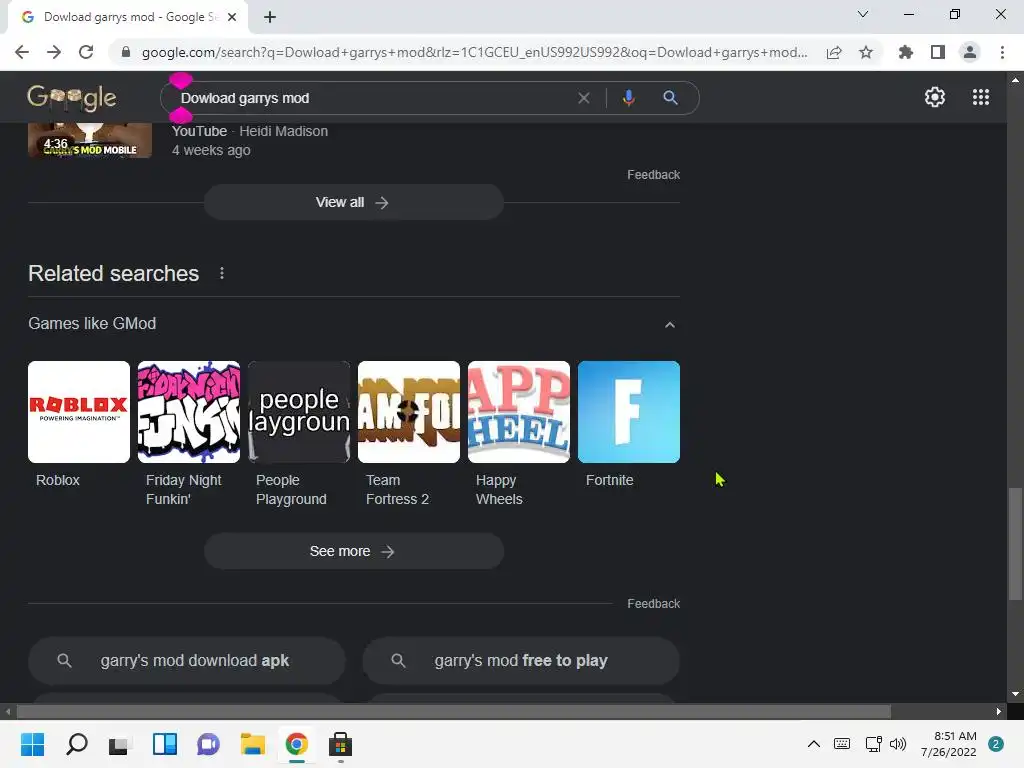Click the vertical scrollbar thumb

tap(1015, 543)
